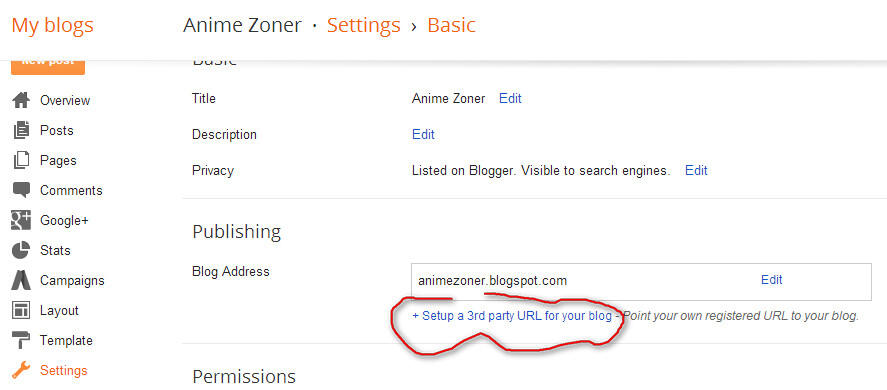Edit the blog Description

pyautogui.click(x=423, y=135)
